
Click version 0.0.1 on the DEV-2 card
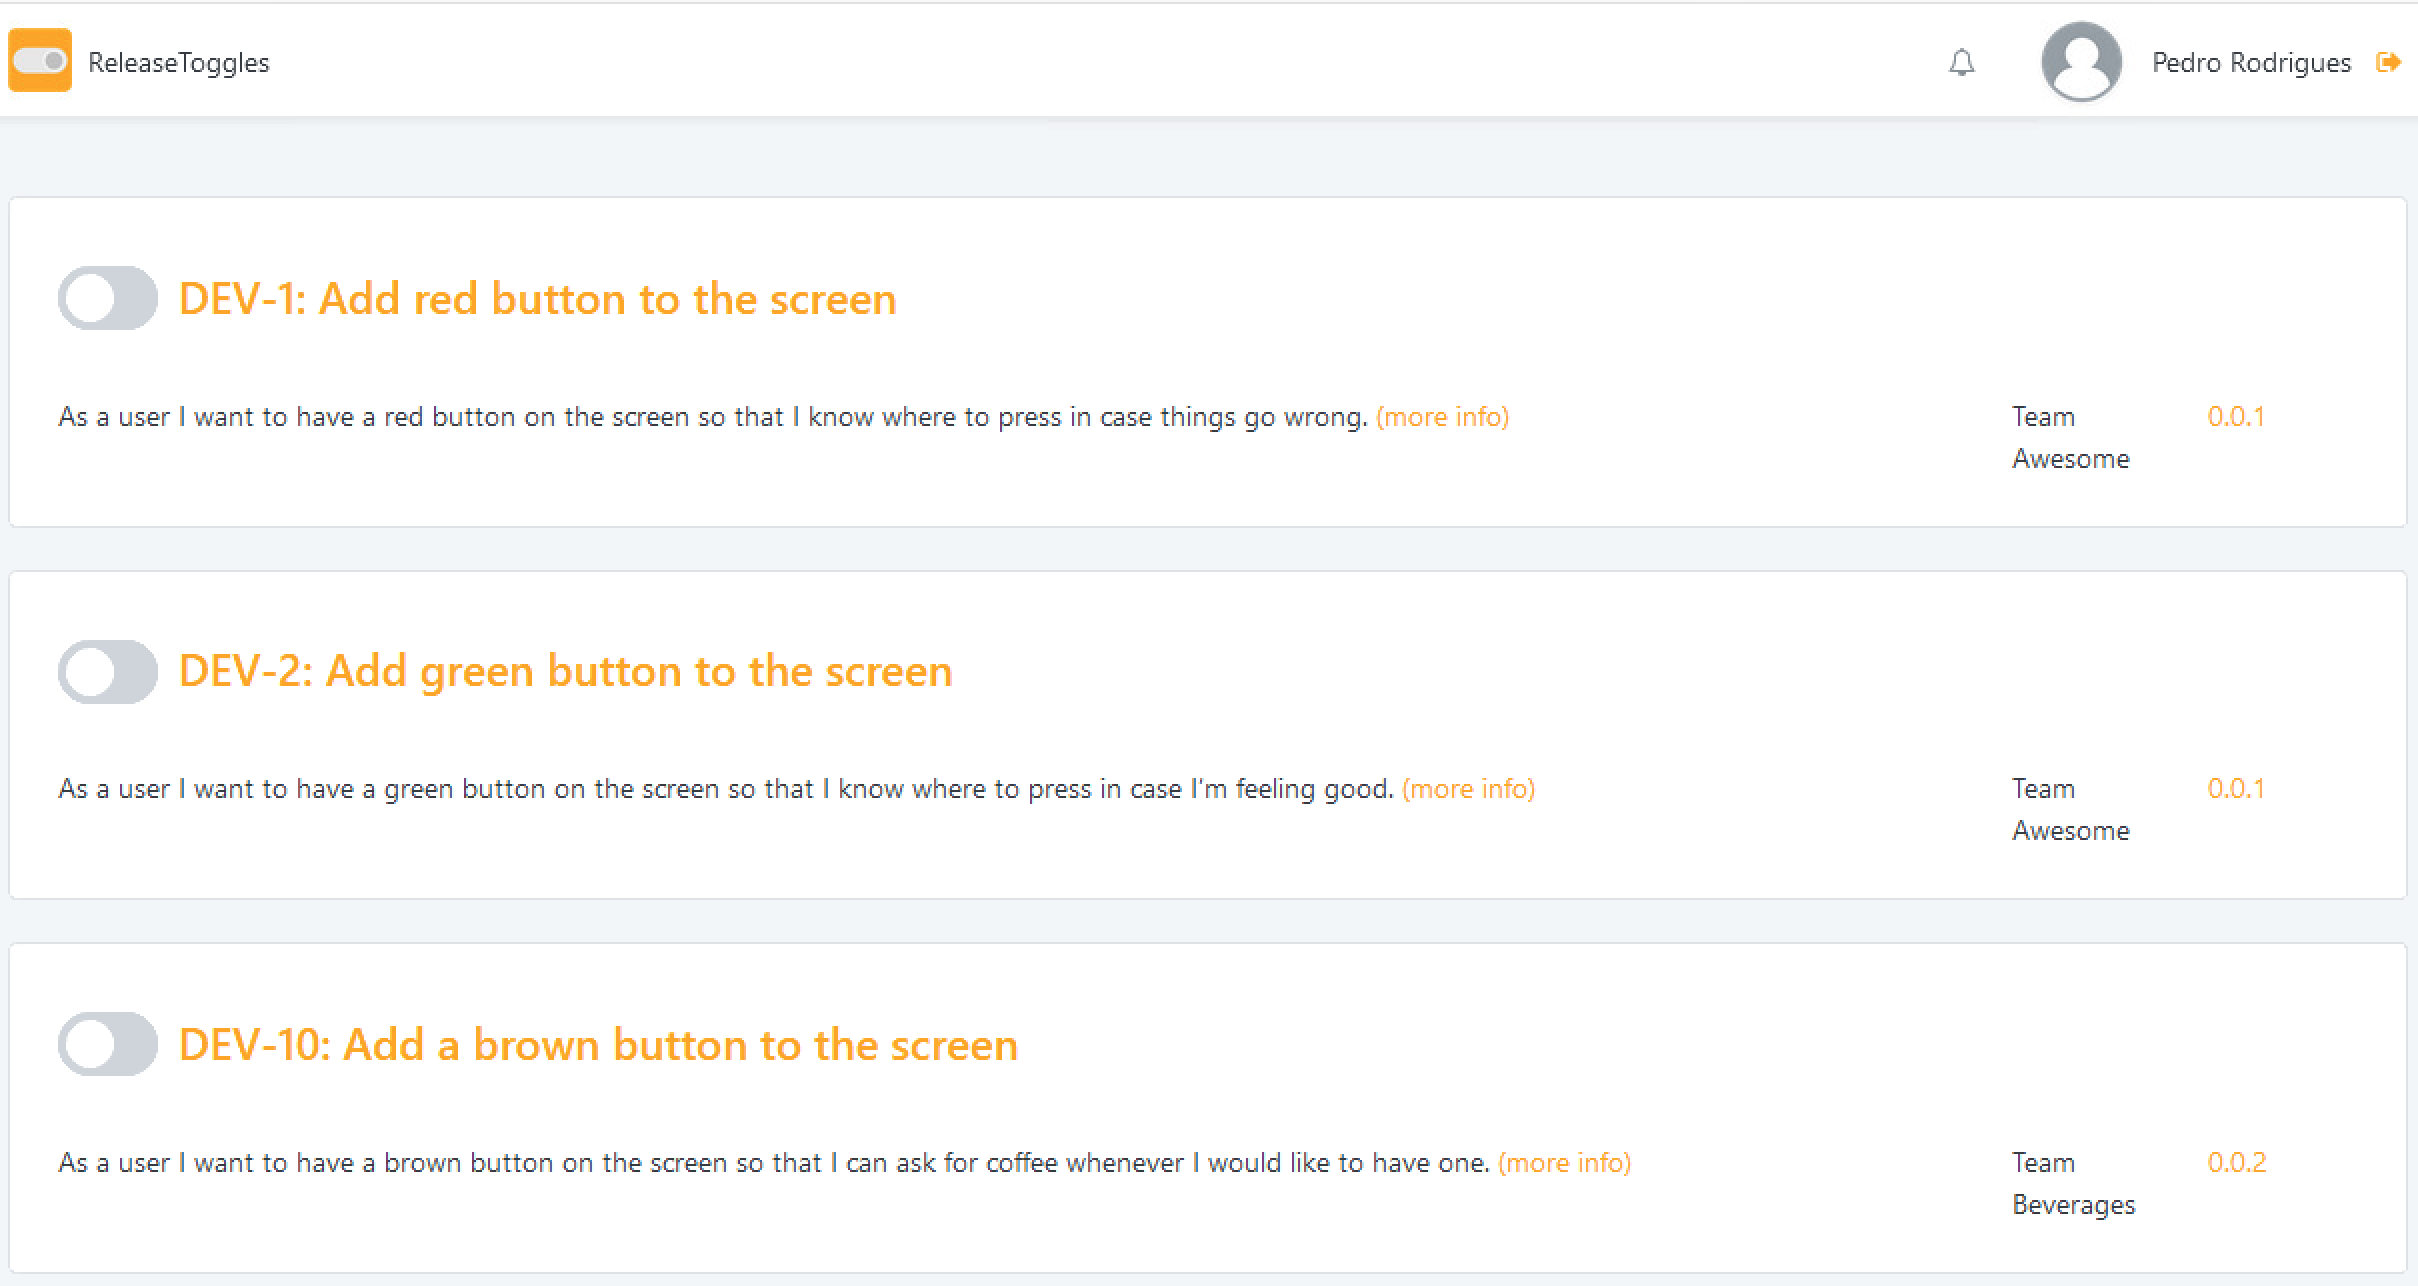tap(2236, 788)
